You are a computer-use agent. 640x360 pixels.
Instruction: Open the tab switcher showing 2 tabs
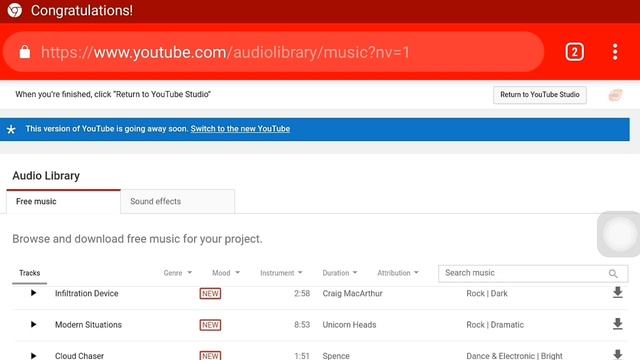coord(574,52)
